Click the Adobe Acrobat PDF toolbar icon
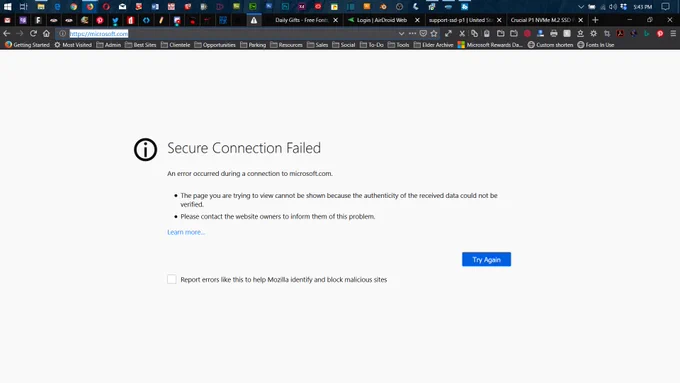The image size is (680, 383). pos(620,33)
